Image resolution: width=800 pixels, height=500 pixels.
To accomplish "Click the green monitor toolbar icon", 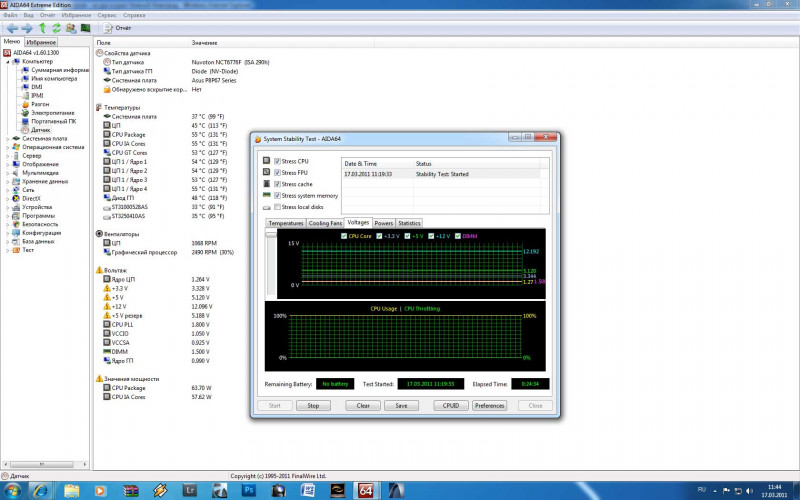I will click(85, 28).
